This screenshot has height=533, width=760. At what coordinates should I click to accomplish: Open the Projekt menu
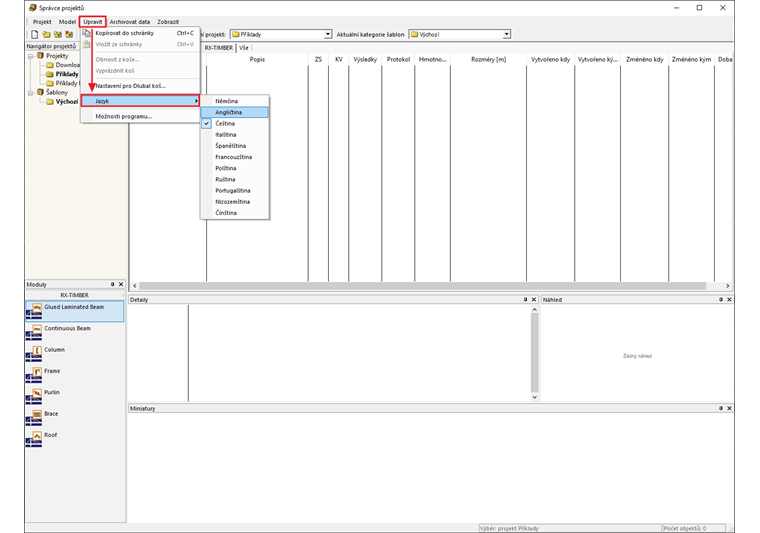tap(42, 22)
